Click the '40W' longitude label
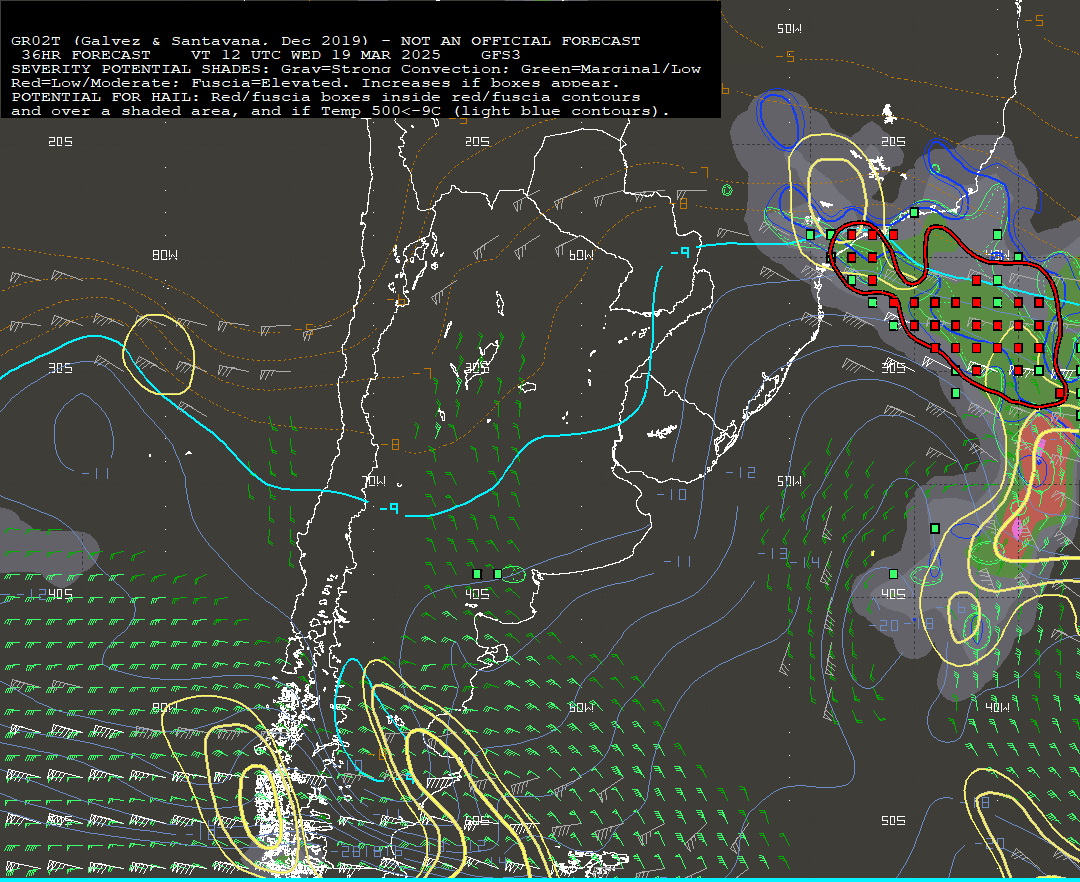This screenshot has width=1080, height=882. tap(997, 707)
